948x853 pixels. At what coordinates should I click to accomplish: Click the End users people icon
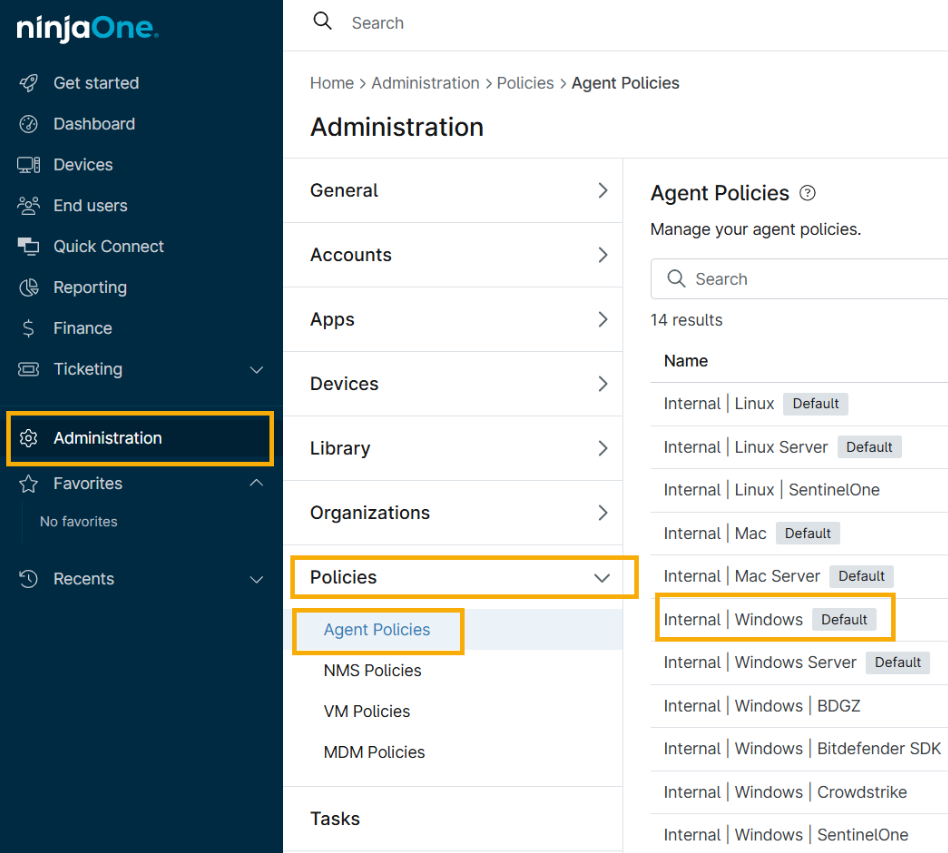pos(29,206)
